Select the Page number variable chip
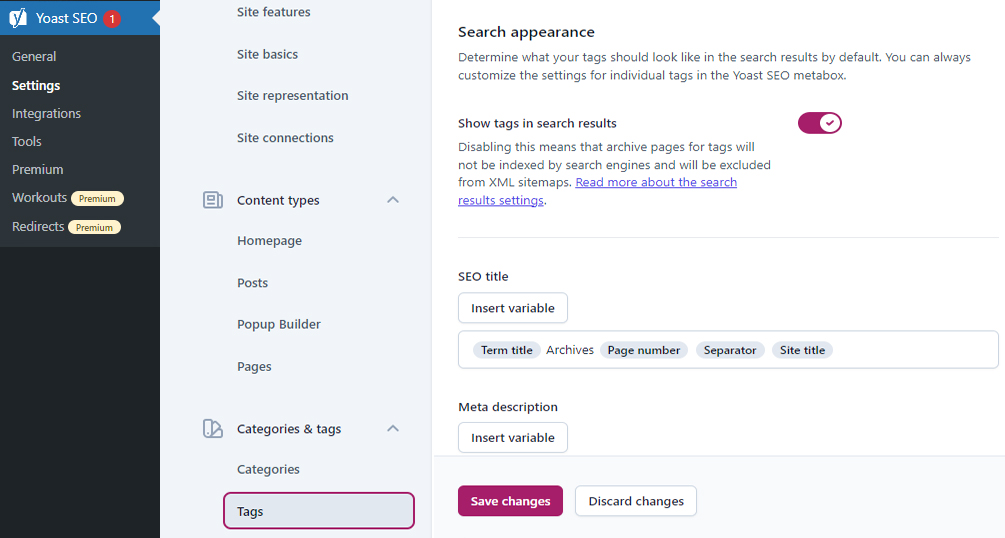 (x=644, y=350)
